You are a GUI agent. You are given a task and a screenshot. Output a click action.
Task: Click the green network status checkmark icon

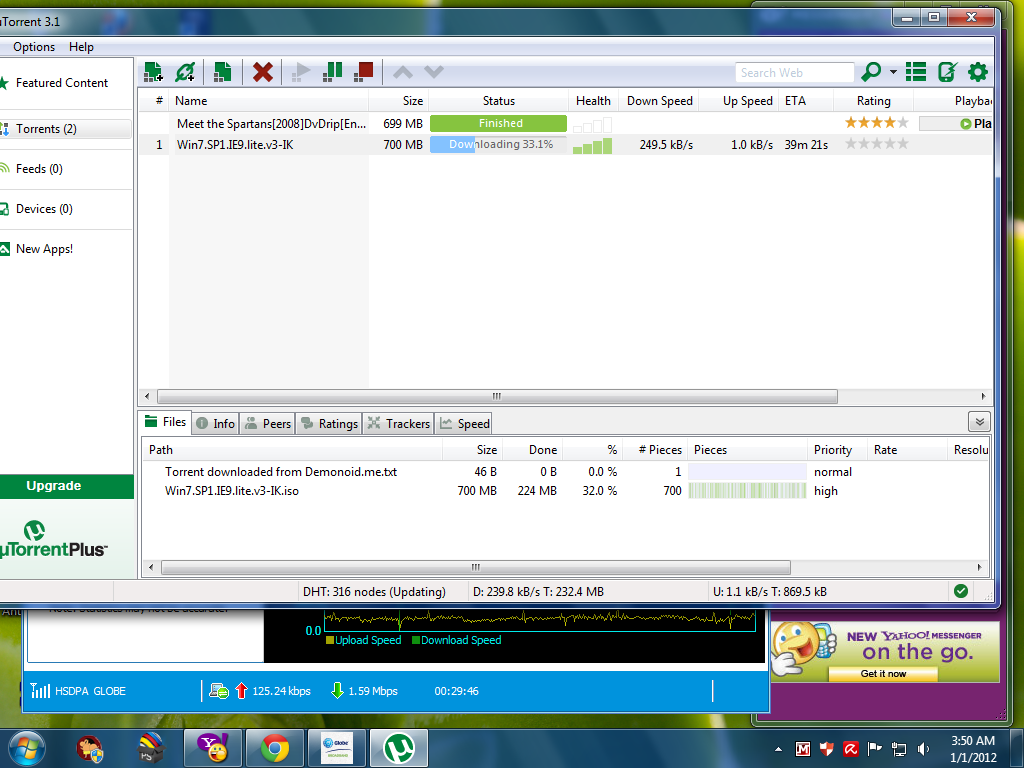(x=961, y=591)
